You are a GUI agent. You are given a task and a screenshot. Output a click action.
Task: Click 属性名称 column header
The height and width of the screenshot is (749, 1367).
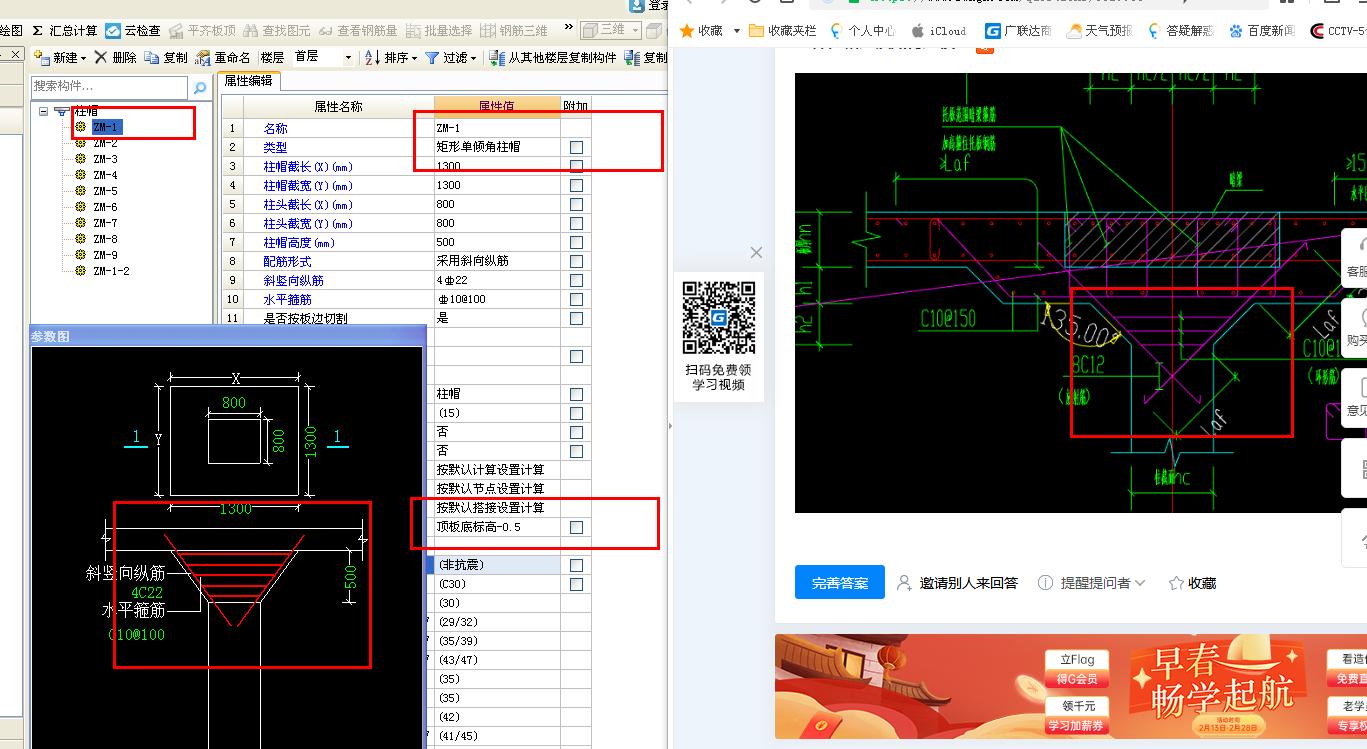tap(338, 106)
